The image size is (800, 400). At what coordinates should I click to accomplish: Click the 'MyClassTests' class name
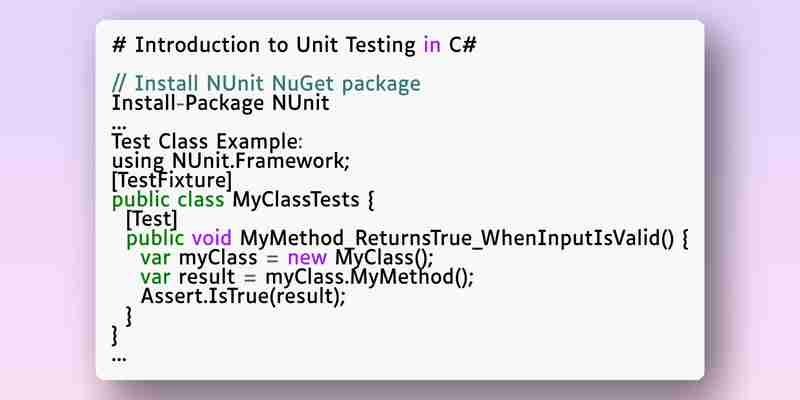coord(296,199)
